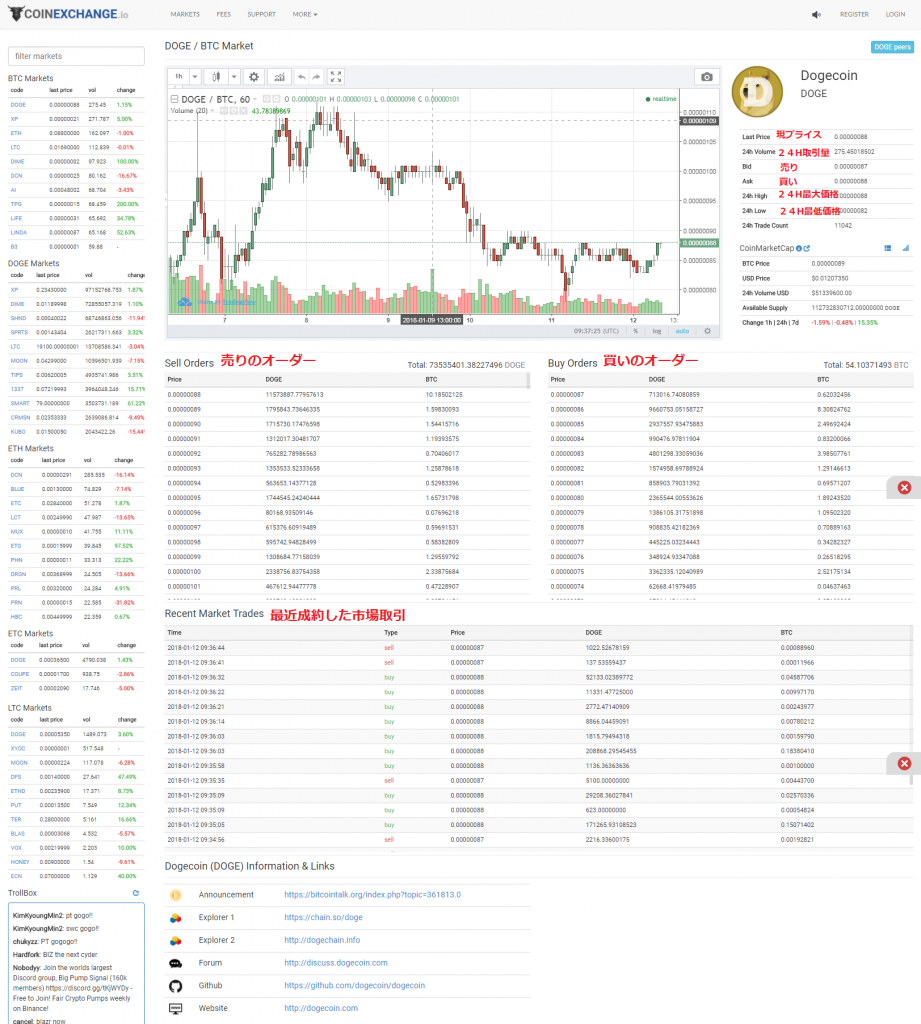Mute sound with the speaker icon

(816, 14)
